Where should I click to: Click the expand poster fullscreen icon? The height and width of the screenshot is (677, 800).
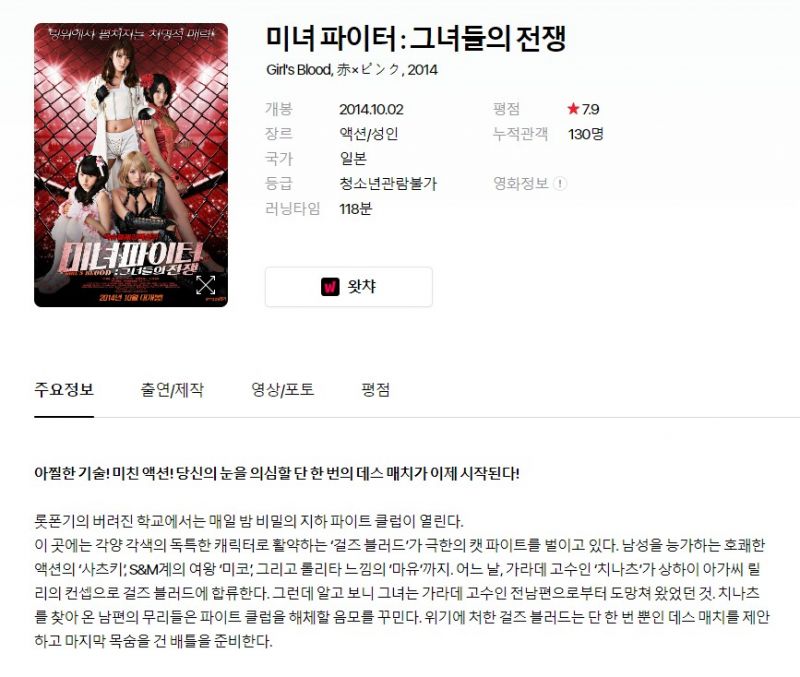coord(206,285)
